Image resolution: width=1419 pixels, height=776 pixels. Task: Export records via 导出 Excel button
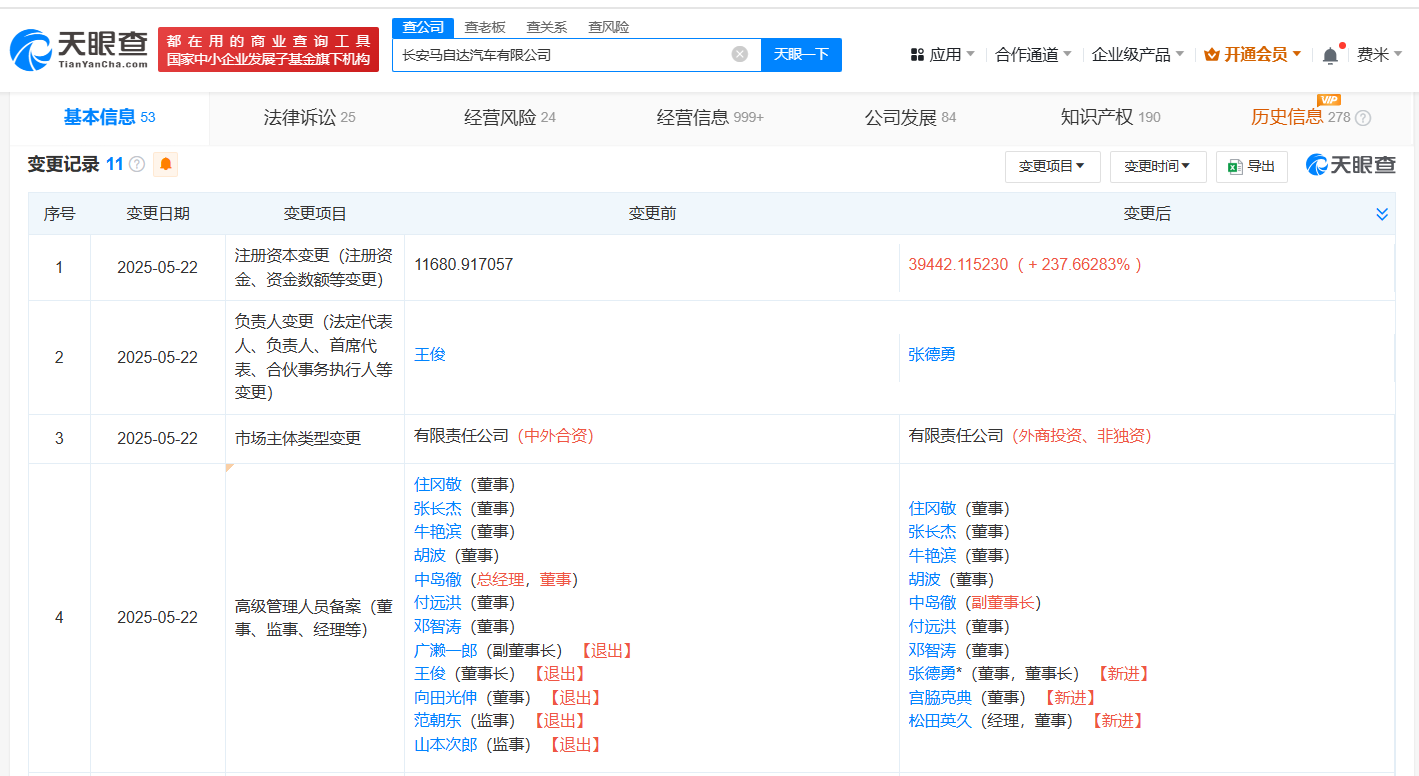point(1251,167)
